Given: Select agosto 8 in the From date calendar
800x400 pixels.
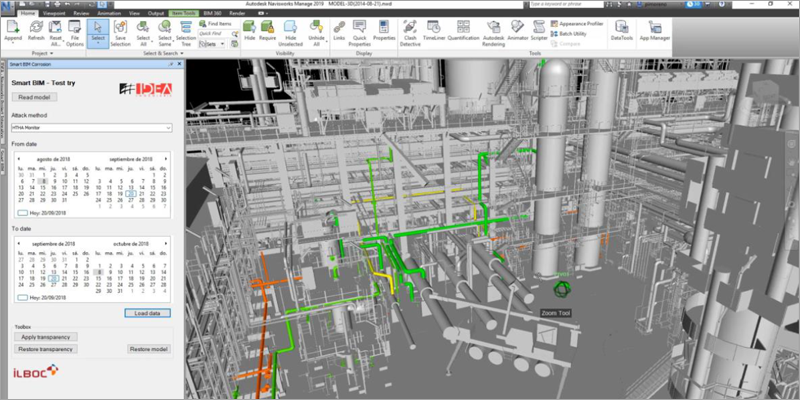Looking at the screenshot, I should 43,181.
